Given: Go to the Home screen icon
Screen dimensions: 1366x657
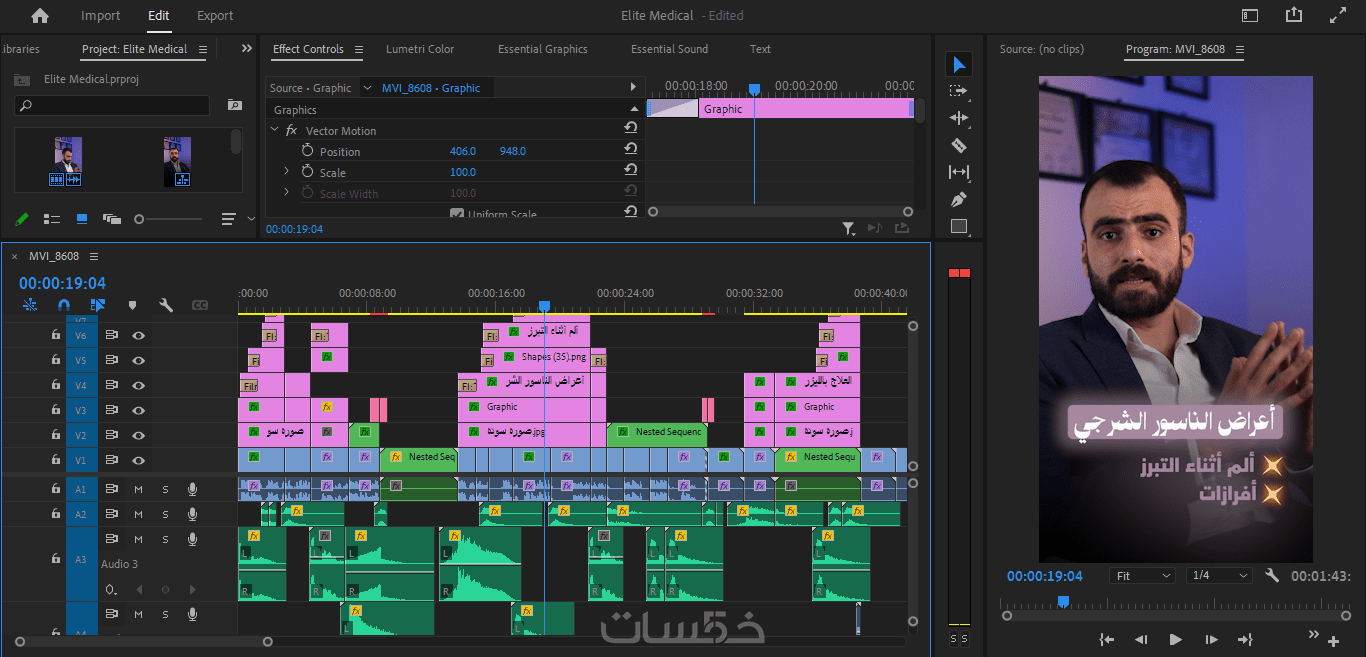Looking at the screenshot, I should coord(40,15).
